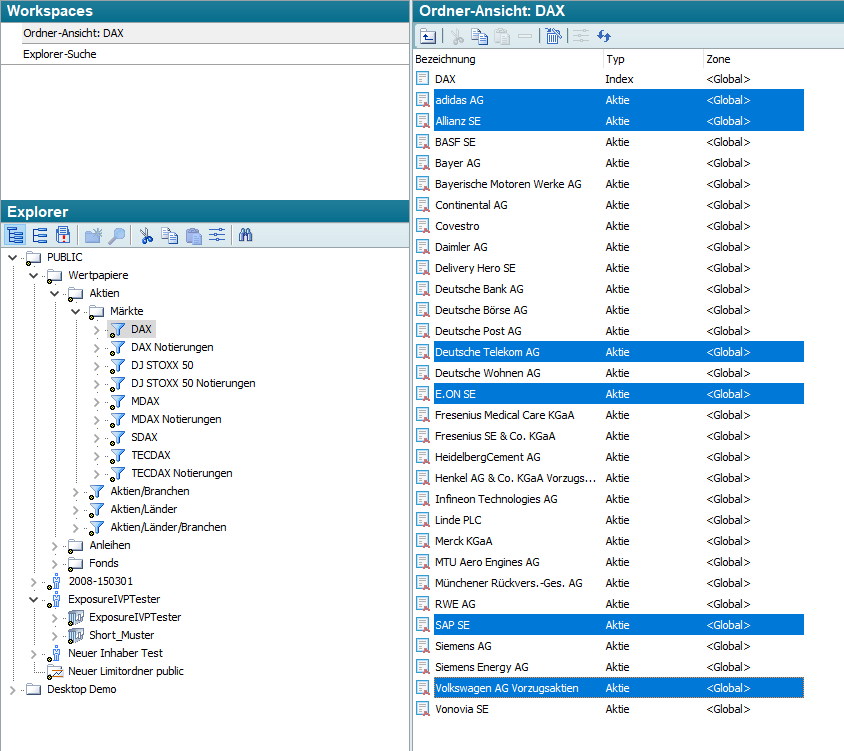Screen dimensions: 844x751
Task: Expand the Anleihen folder node
Action: tap(55, 545)
